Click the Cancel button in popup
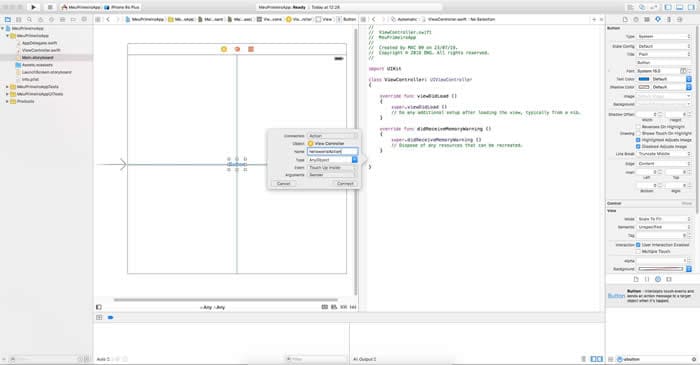 coord(283,183)
